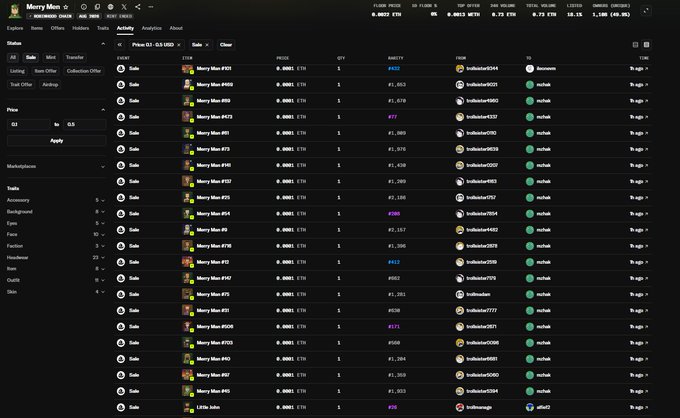The height and width of the screenshot is (418, 680).
Task: Open the more options ellipsis menu
Action: 150,7
